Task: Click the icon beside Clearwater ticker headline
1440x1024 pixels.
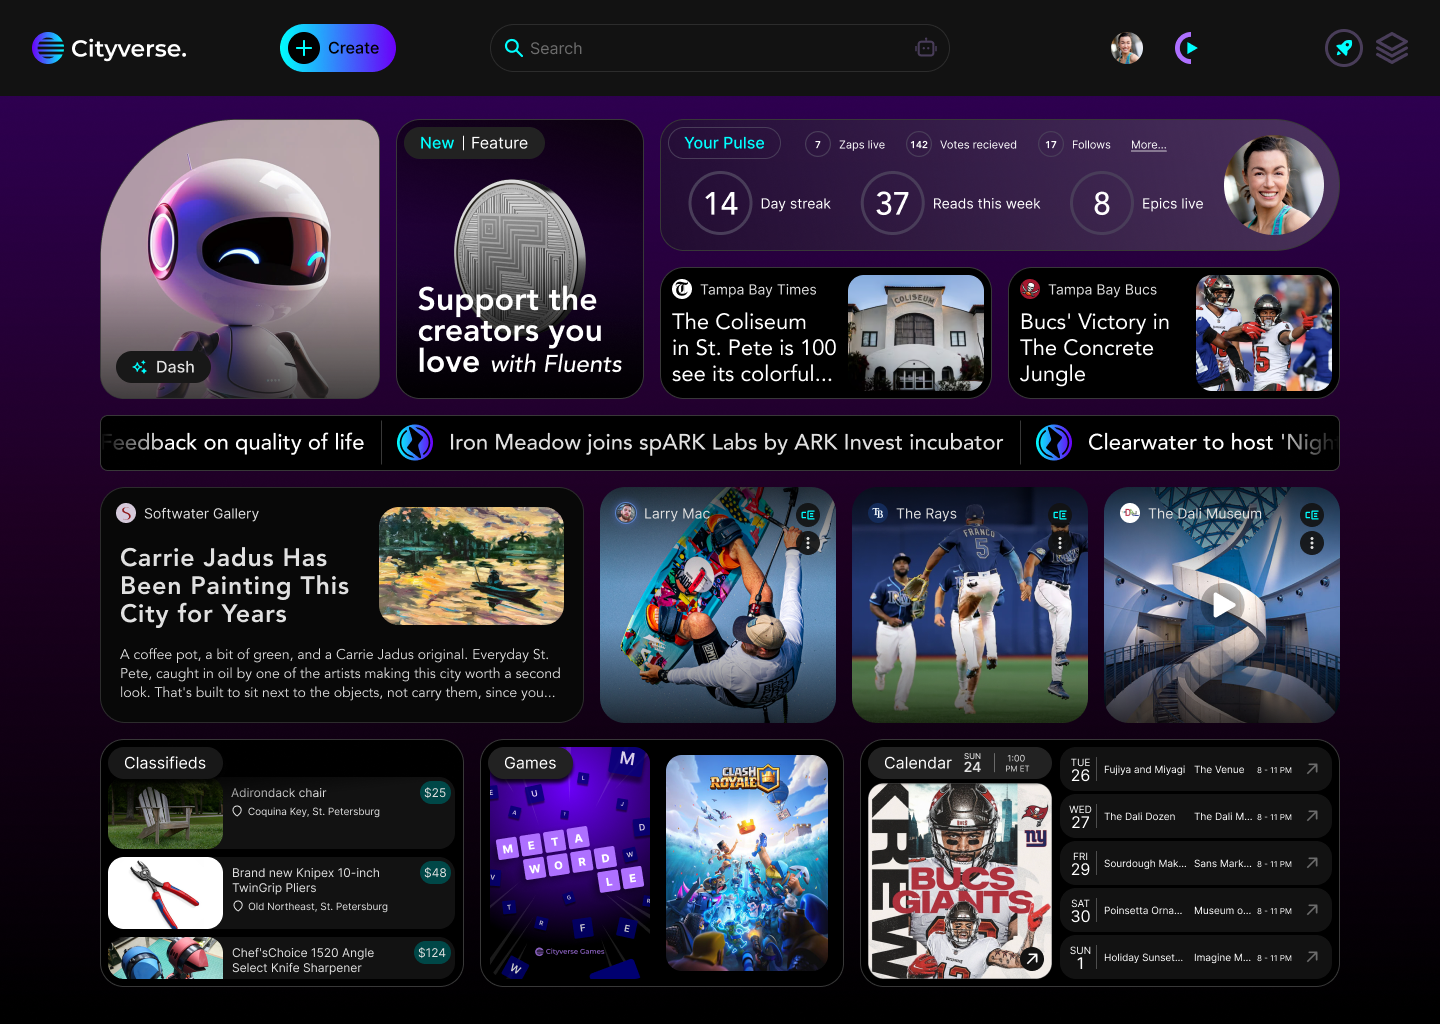Action: click(1054, 442)
